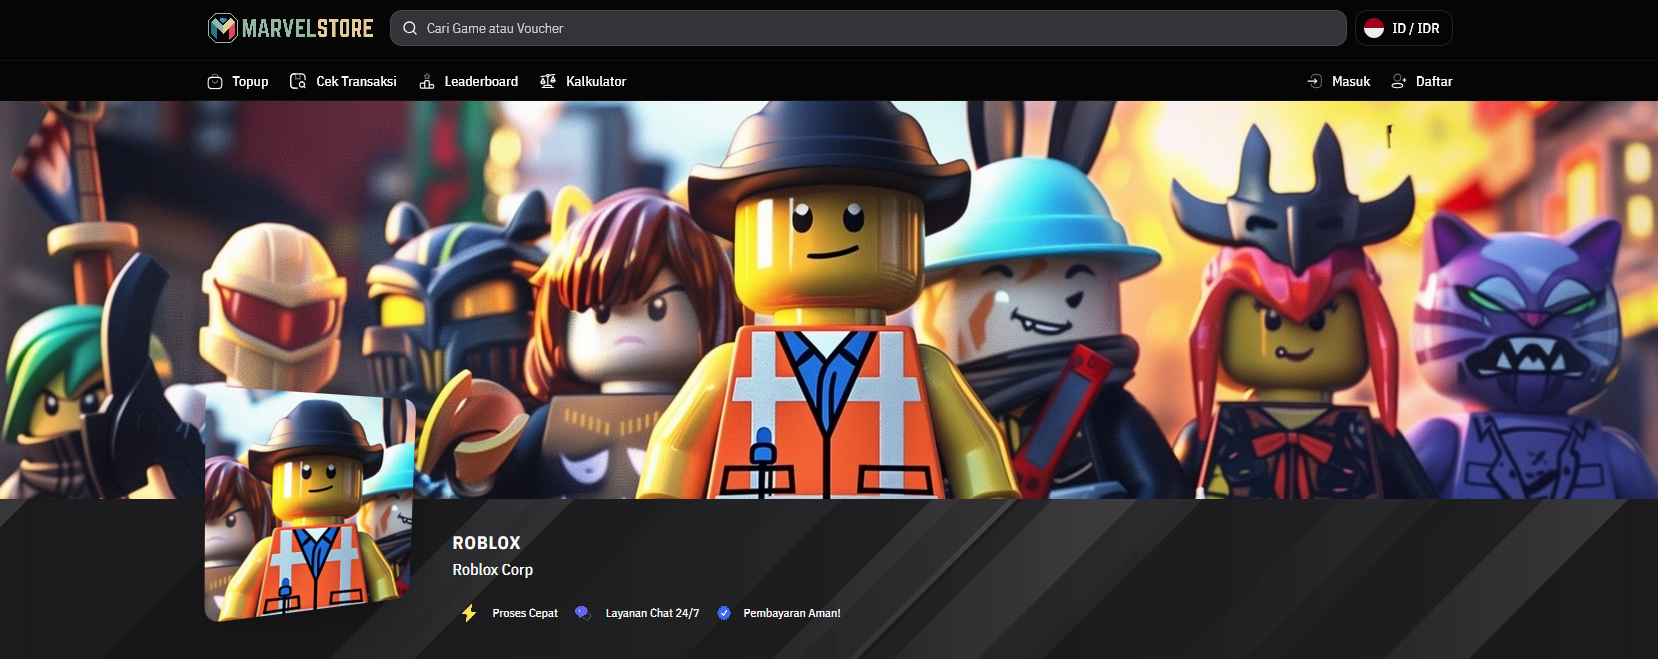Click the lightning bolt Proses Cepat icon

469,613
